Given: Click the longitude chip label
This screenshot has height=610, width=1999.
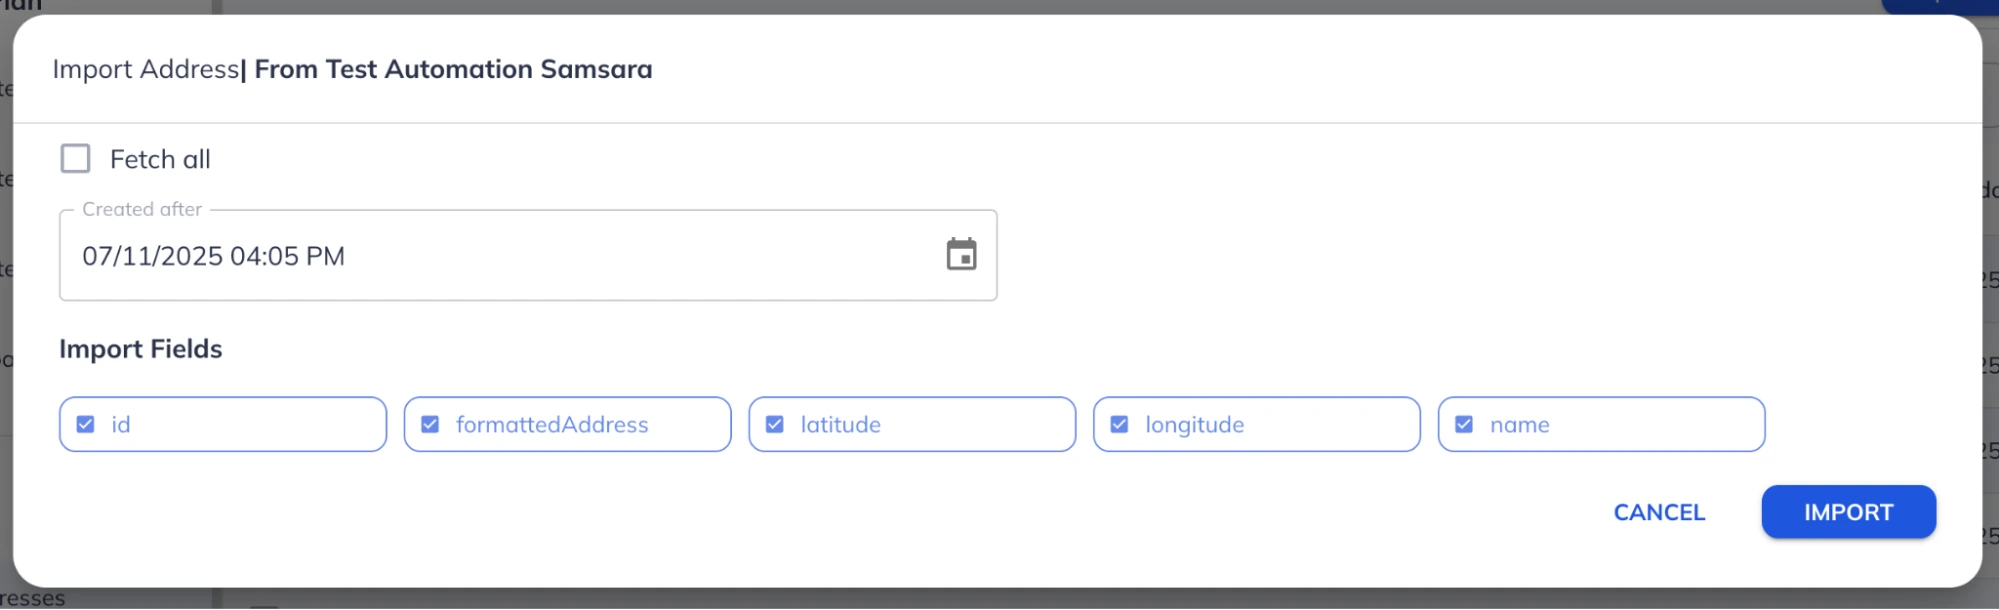Looking at the screenshot, I should 1195,425.
